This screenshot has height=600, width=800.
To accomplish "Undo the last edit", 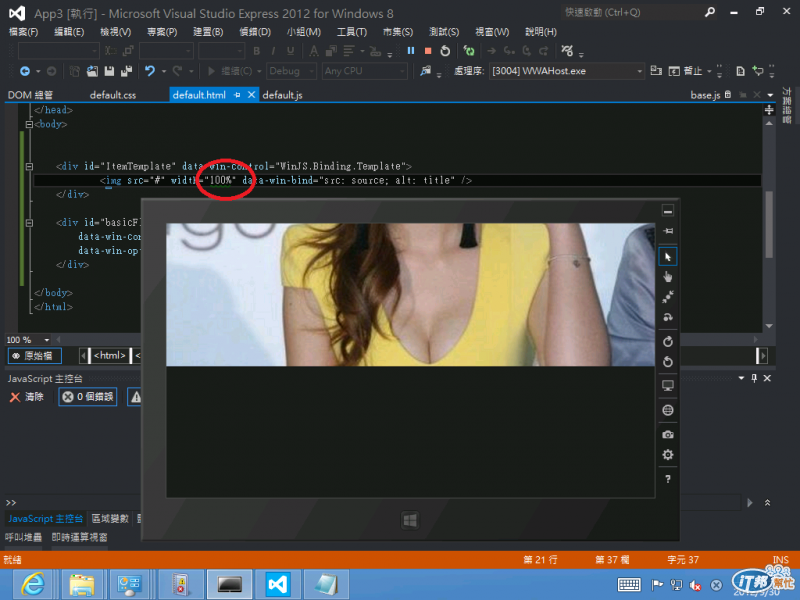I will point(149,71).
